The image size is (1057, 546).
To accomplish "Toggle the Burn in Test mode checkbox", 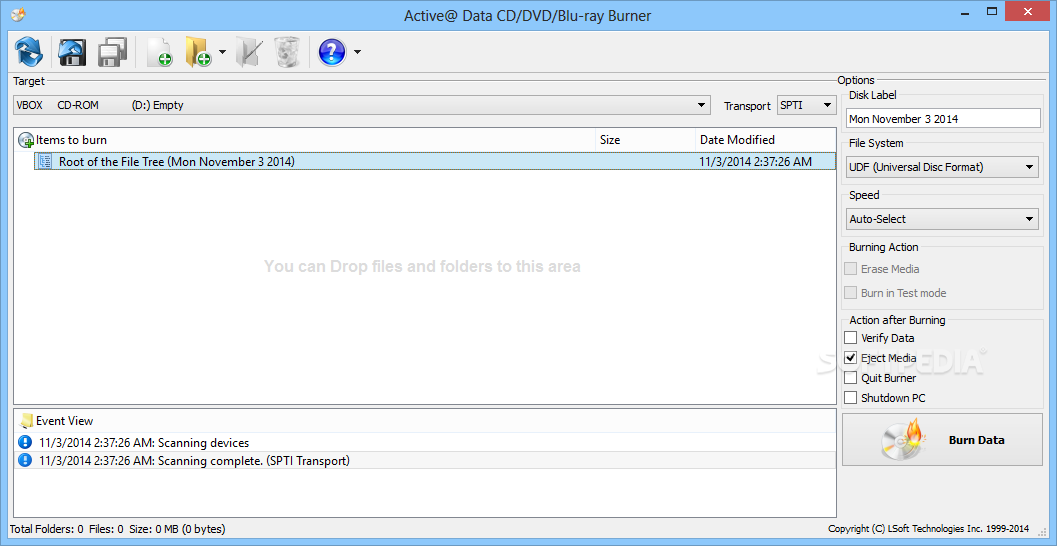I will pos(851,293).
